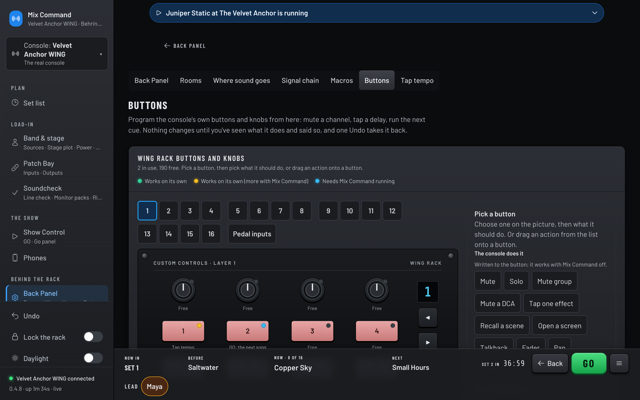640x400 pixels.
Task: Click the Mix Command app logo icon
Action: coord(16,19)
